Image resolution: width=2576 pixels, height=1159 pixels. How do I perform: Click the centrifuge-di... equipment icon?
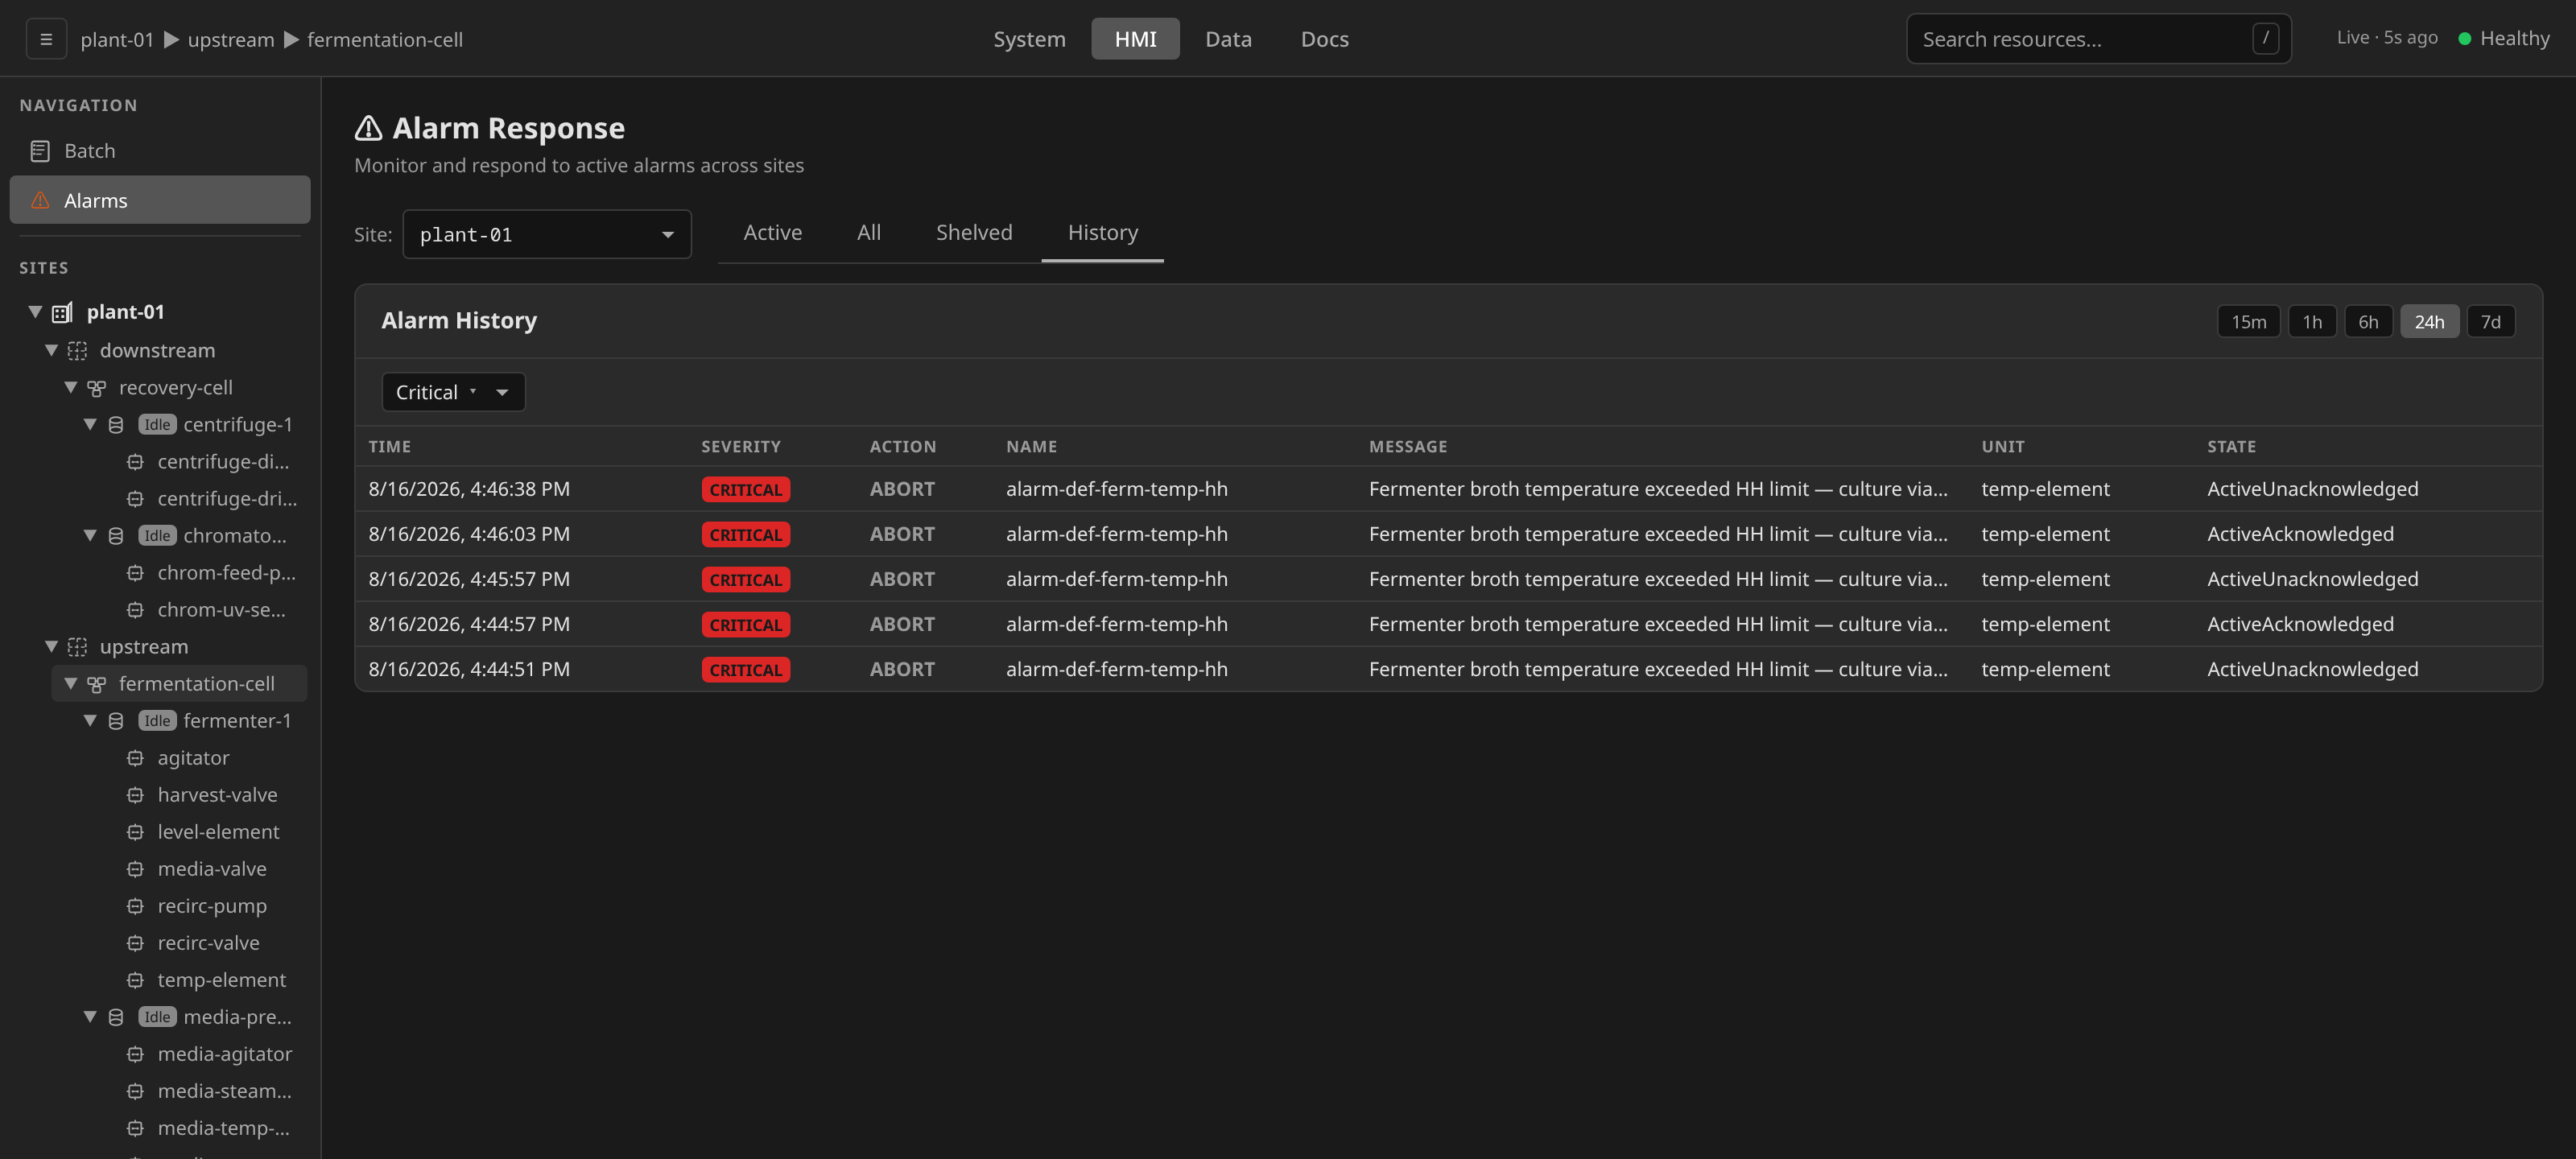coord(135,461)
